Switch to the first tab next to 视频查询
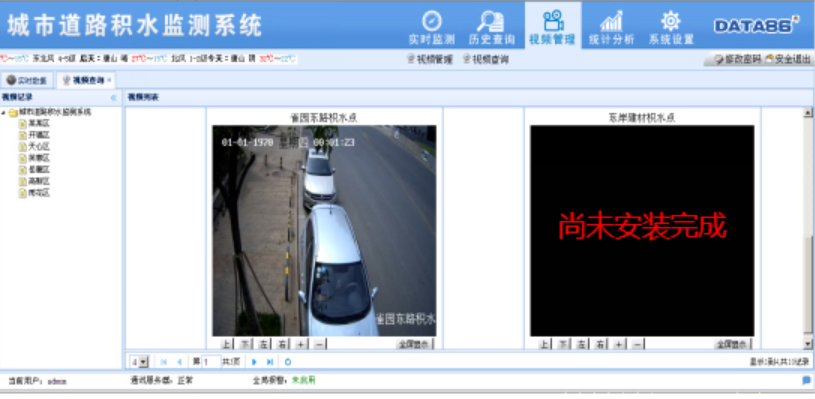815x399 pixels. (x=27, y=80)
